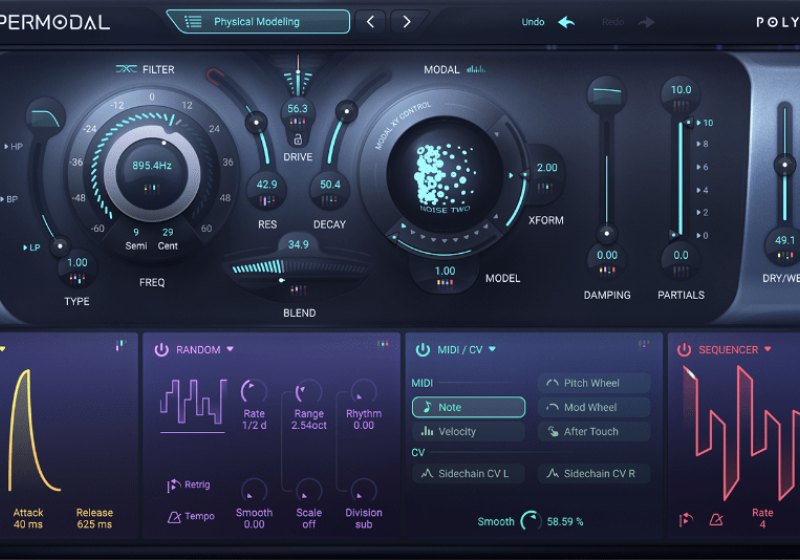Disable the MIDI / CV modulator power
This screenshot has height=560, width=800.
coord(422,350)
